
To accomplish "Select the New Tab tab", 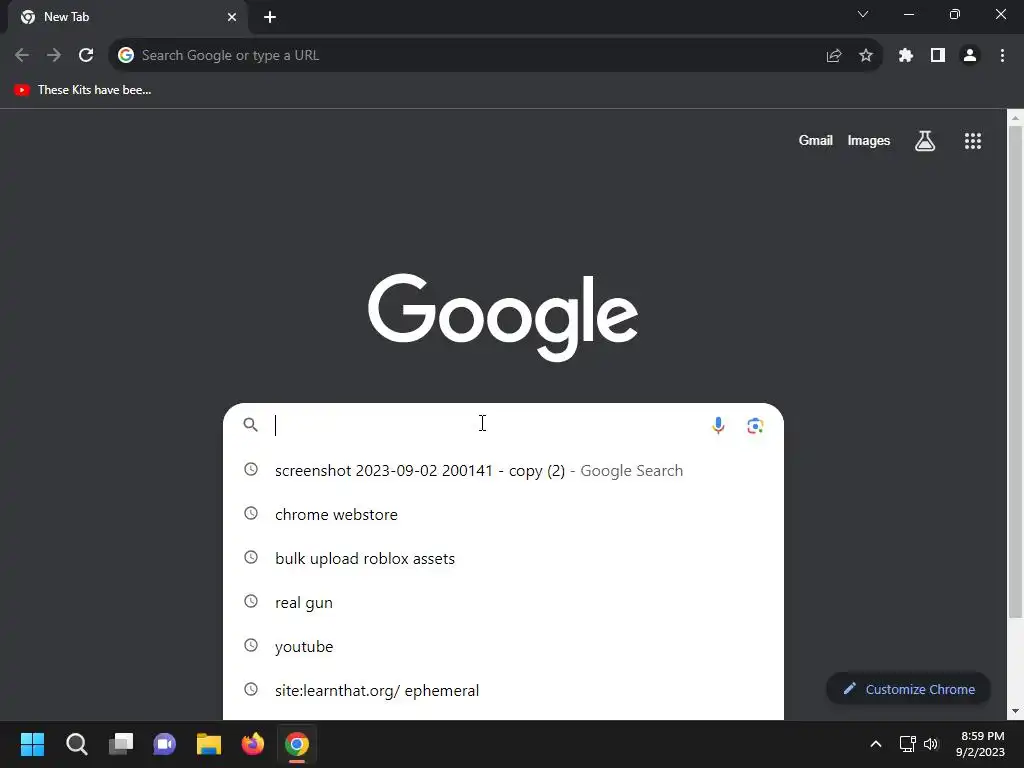I will pyautogui.click(x=127, y=17).
